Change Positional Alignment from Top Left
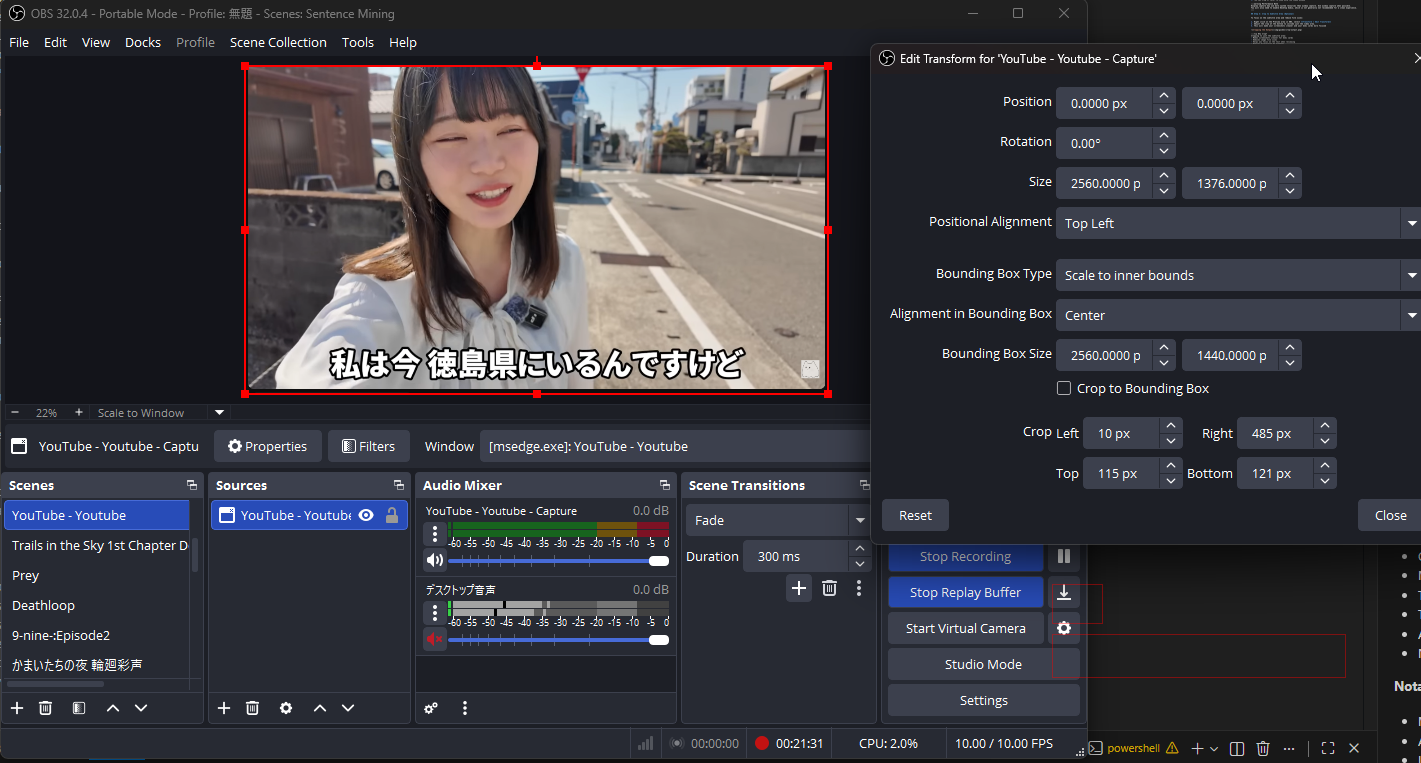 [x=1238, y=223]
